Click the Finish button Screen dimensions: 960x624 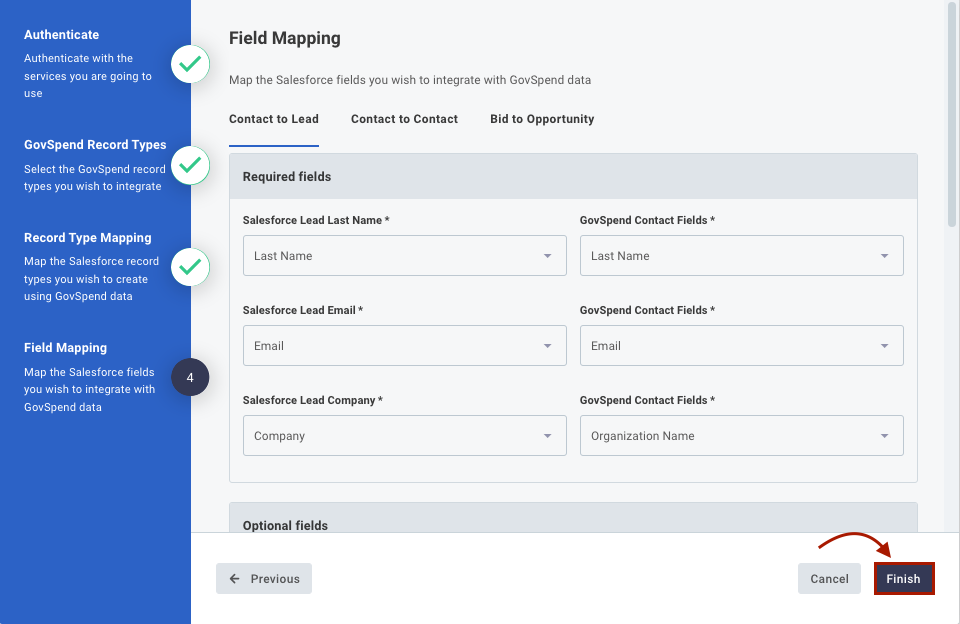(x=904, y=579)
